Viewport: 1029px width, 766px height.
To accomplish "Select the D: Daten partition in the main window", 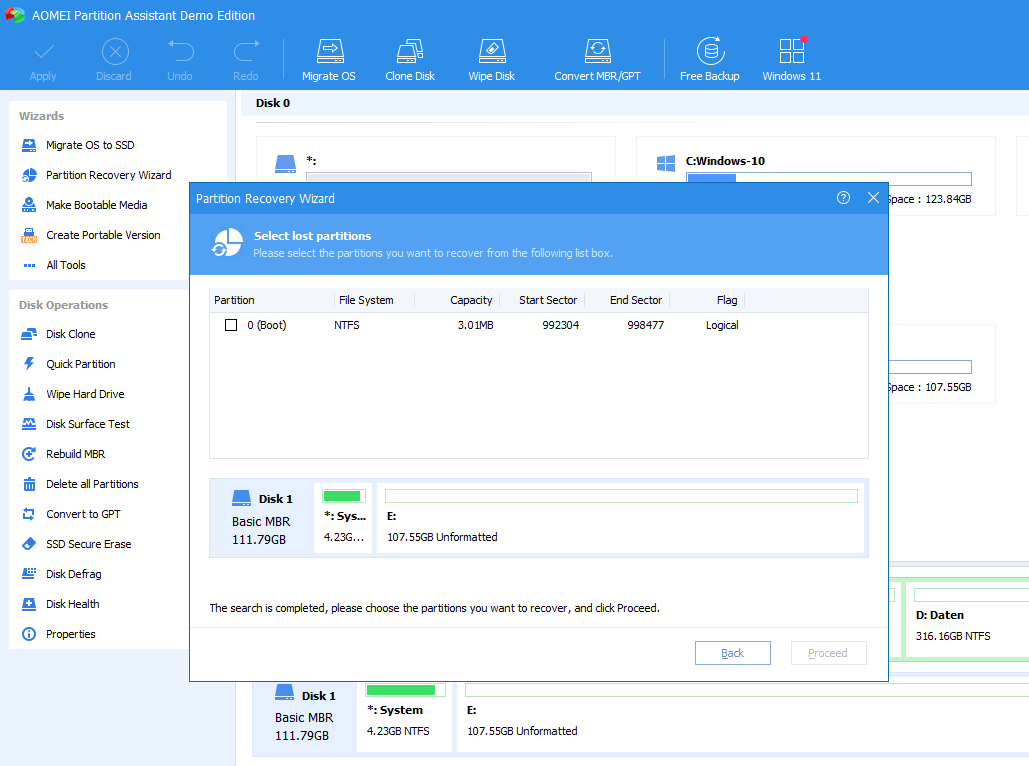I will (x=969, y=618).
